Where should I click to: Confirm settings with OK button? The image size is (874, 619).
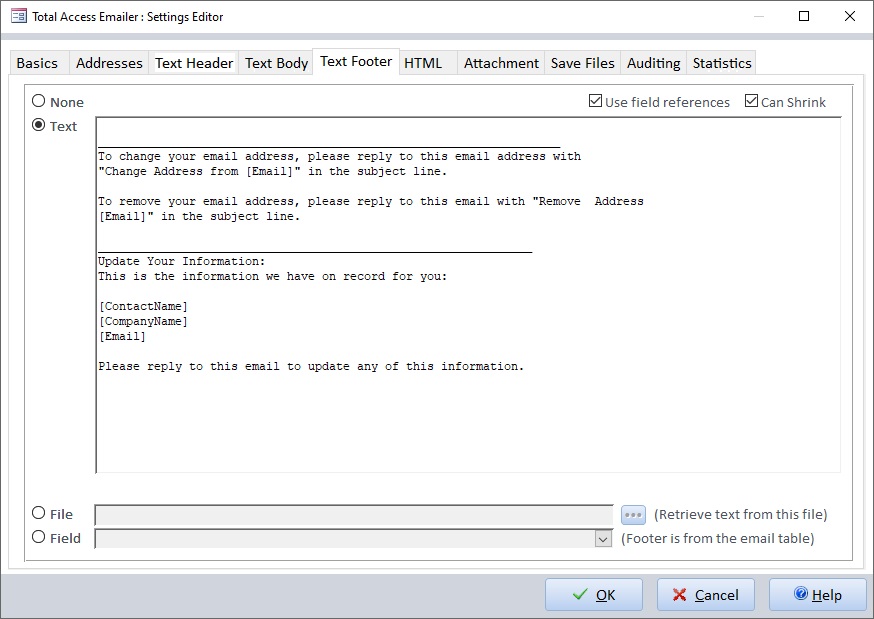[x=594, y=595]
